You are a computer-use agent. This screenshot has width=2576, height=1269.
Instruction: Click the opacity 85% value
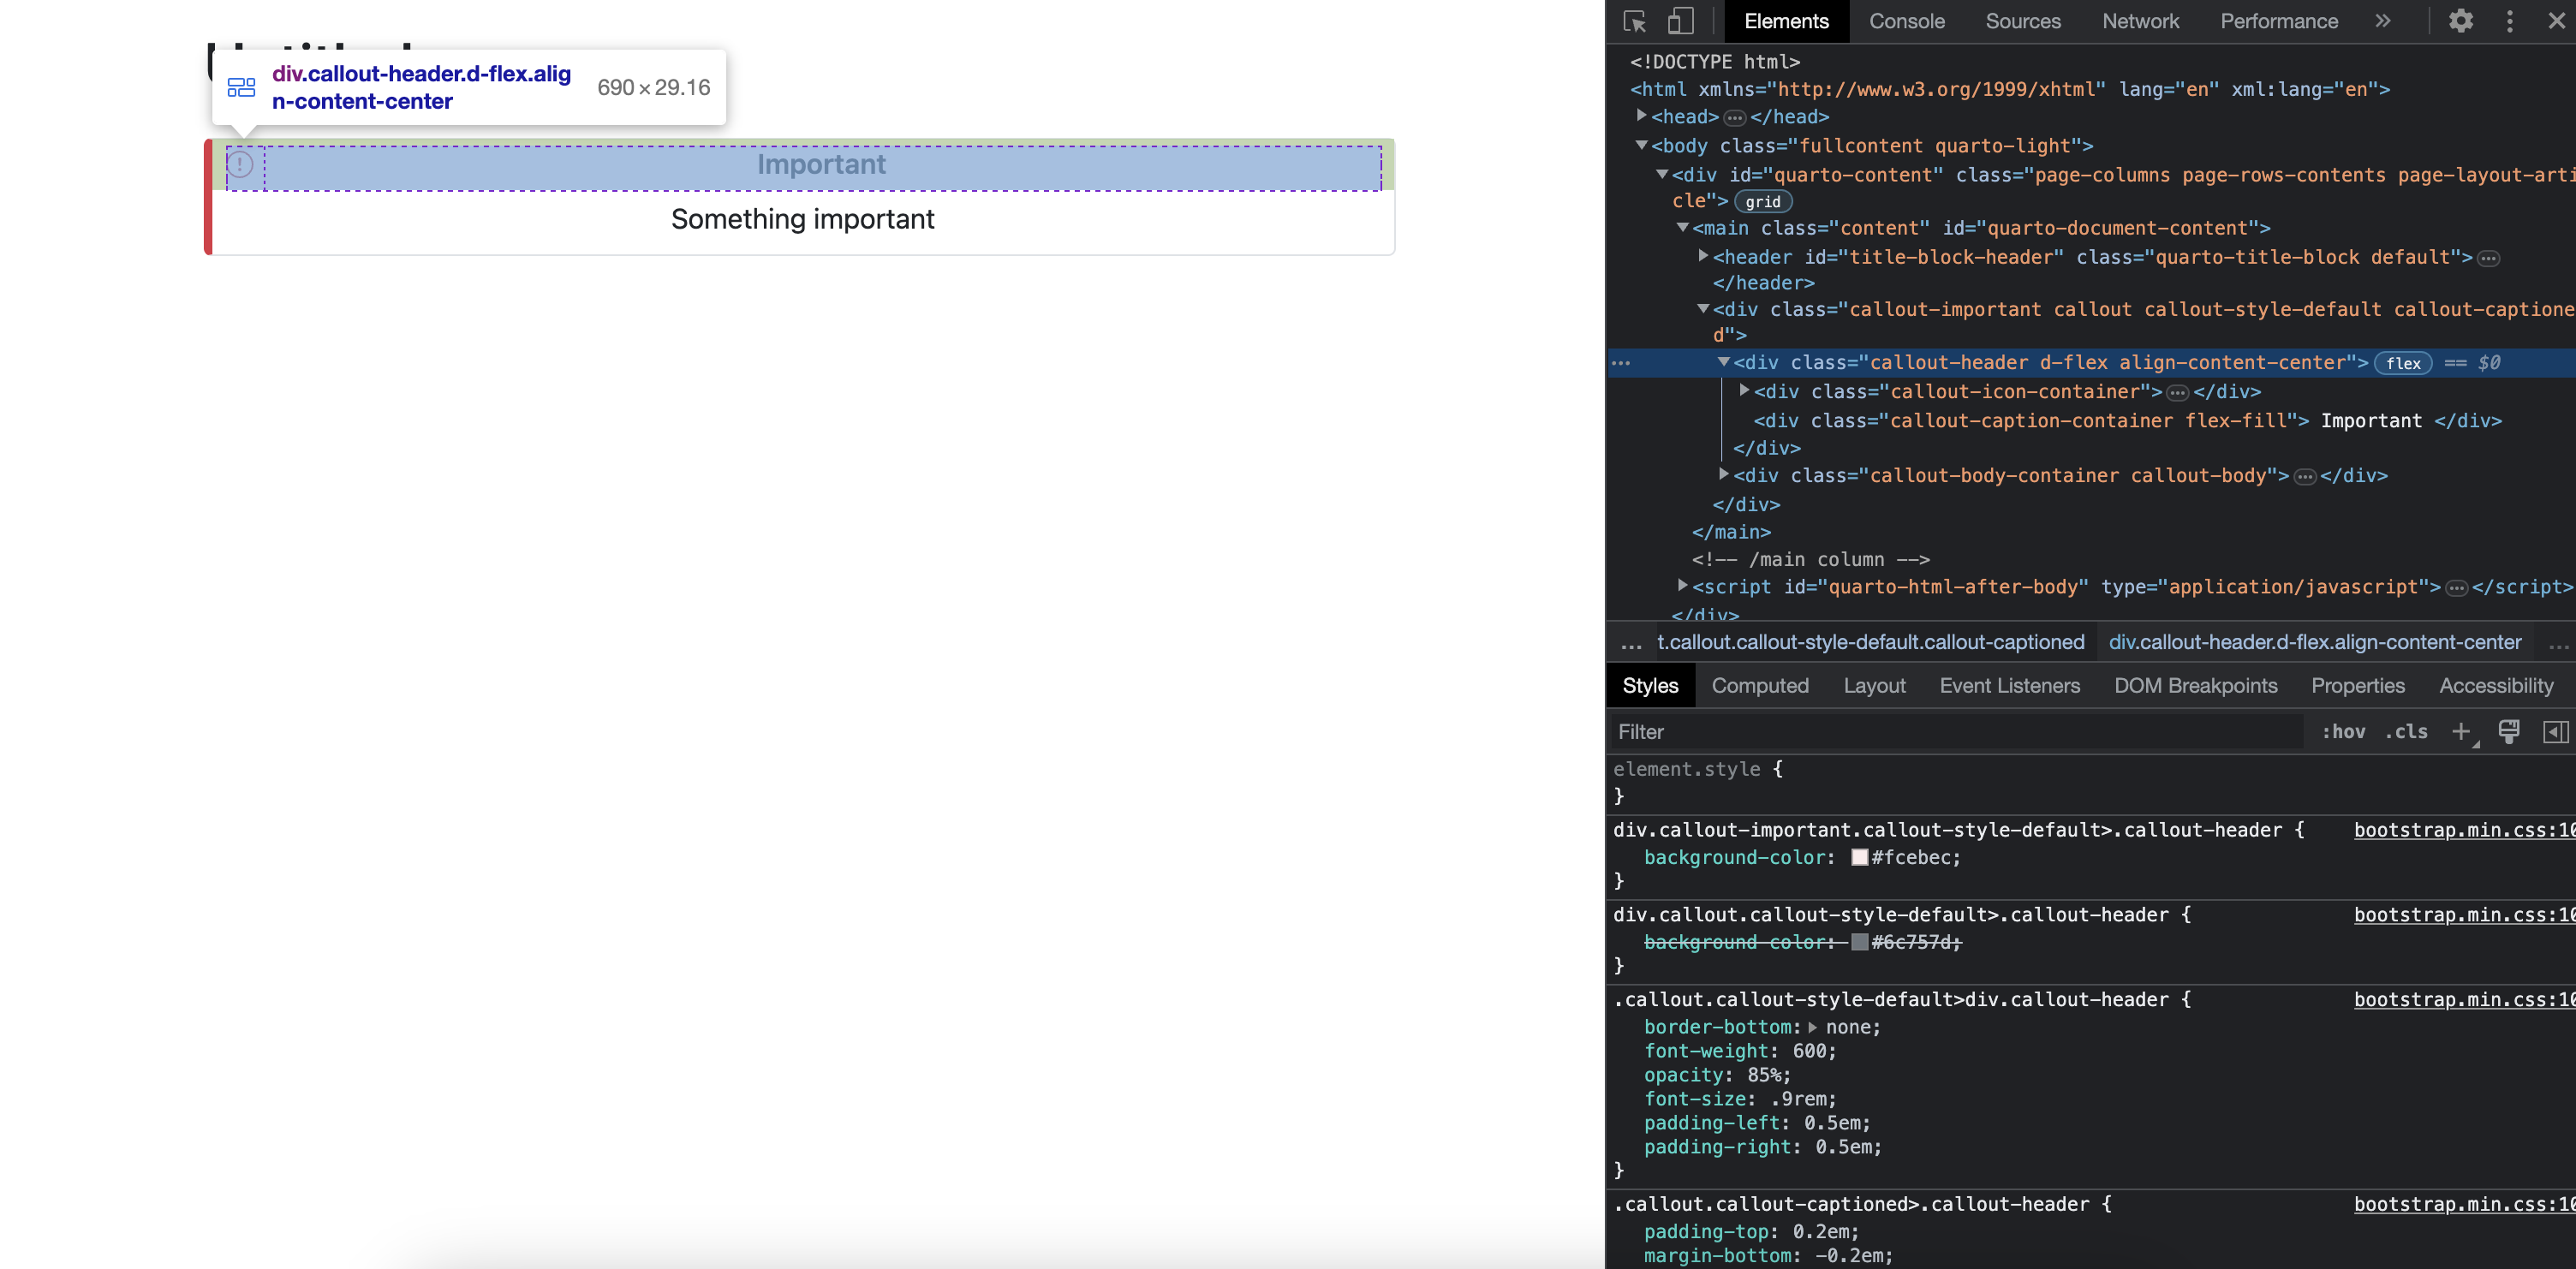click(1764, 1075)
